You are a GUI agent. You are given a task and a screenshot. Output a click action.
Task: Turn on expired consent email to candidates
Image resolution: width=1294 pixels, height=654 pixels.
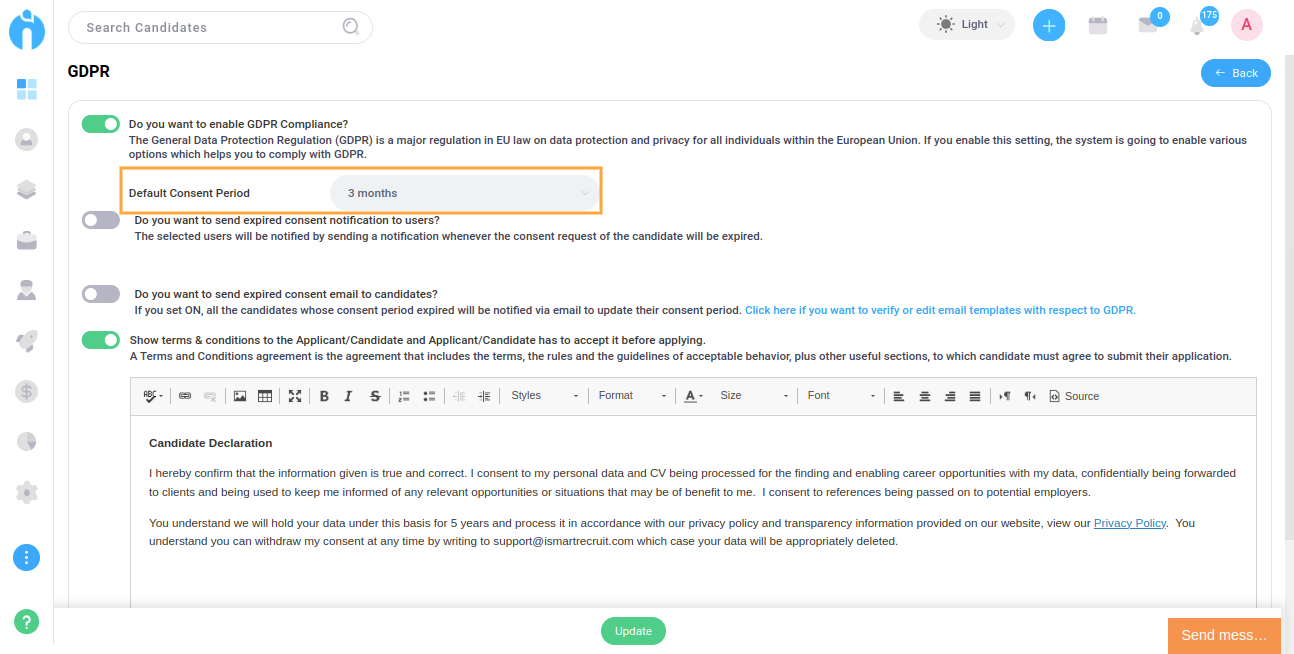click(100, 294)
